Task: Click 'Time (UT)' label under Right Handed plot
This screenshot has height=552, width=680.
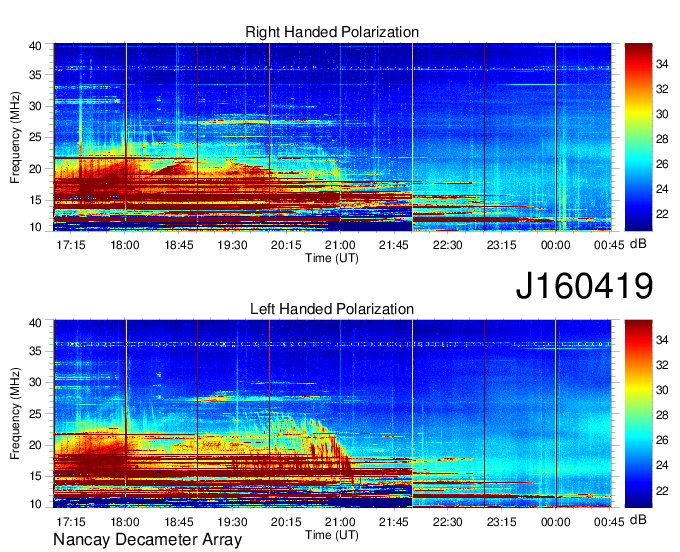Action: click(x=332, y=258)
